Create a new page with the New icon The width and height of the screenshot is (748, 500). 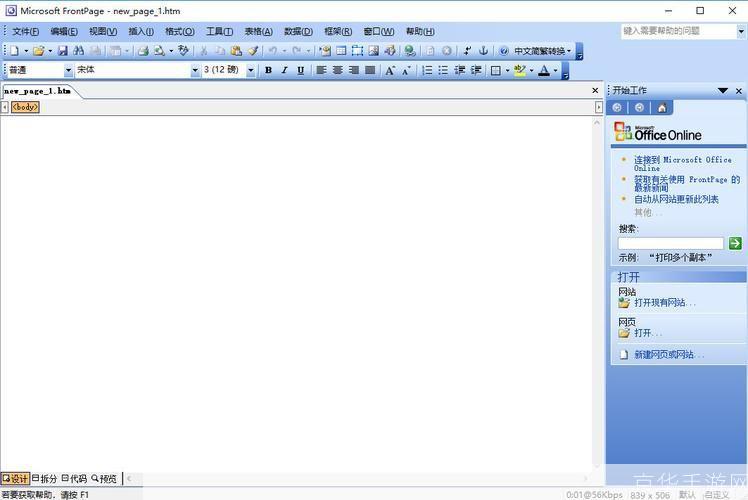pos(14,51)
